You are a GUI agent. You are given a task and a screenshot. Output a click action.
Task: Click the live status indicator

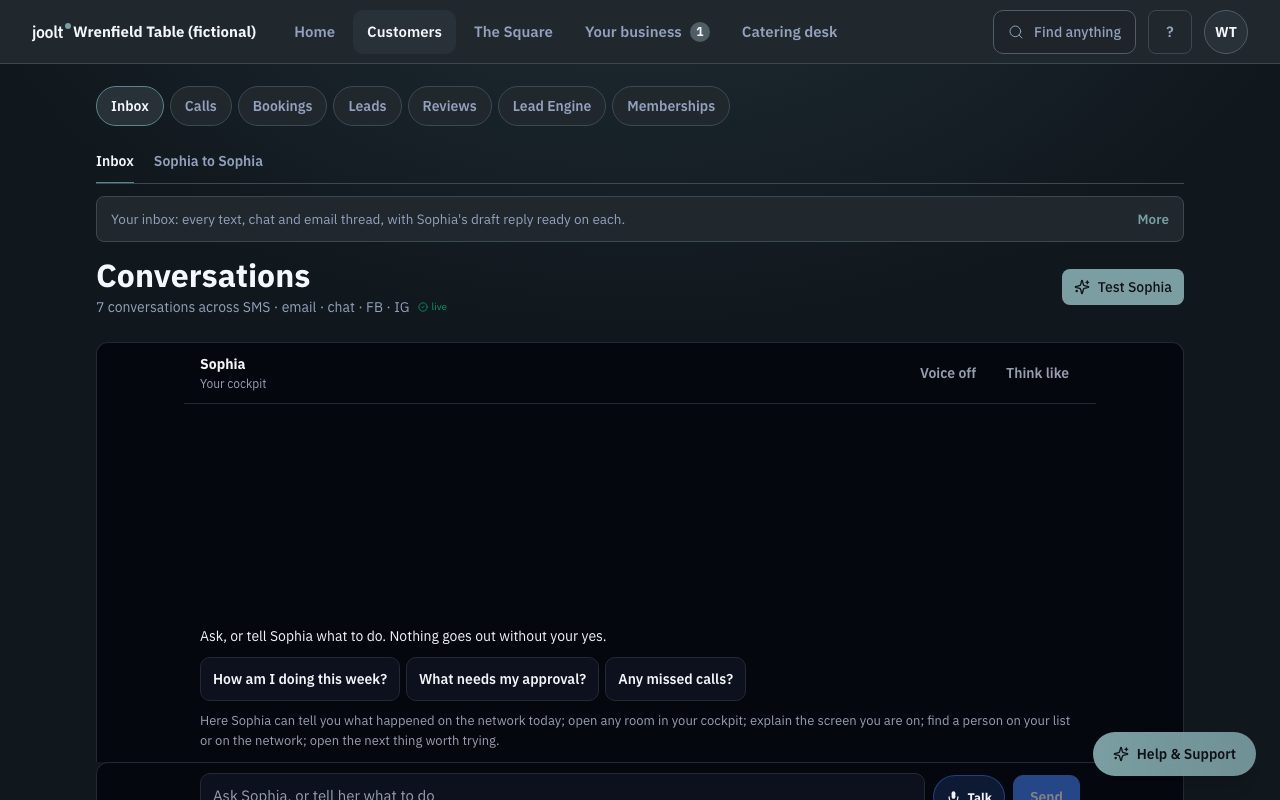pos(432,307)
